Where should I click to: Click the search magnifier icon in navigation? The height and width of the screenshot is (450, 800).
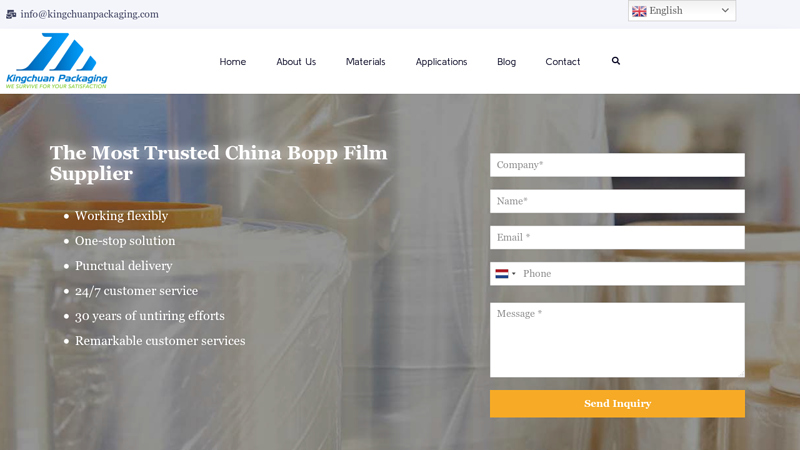pos(616,61)
